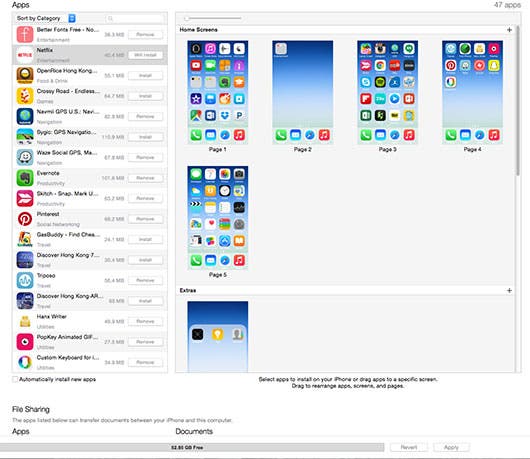Select the Page 3 home screen thumbnail

(x=387, y=92)
